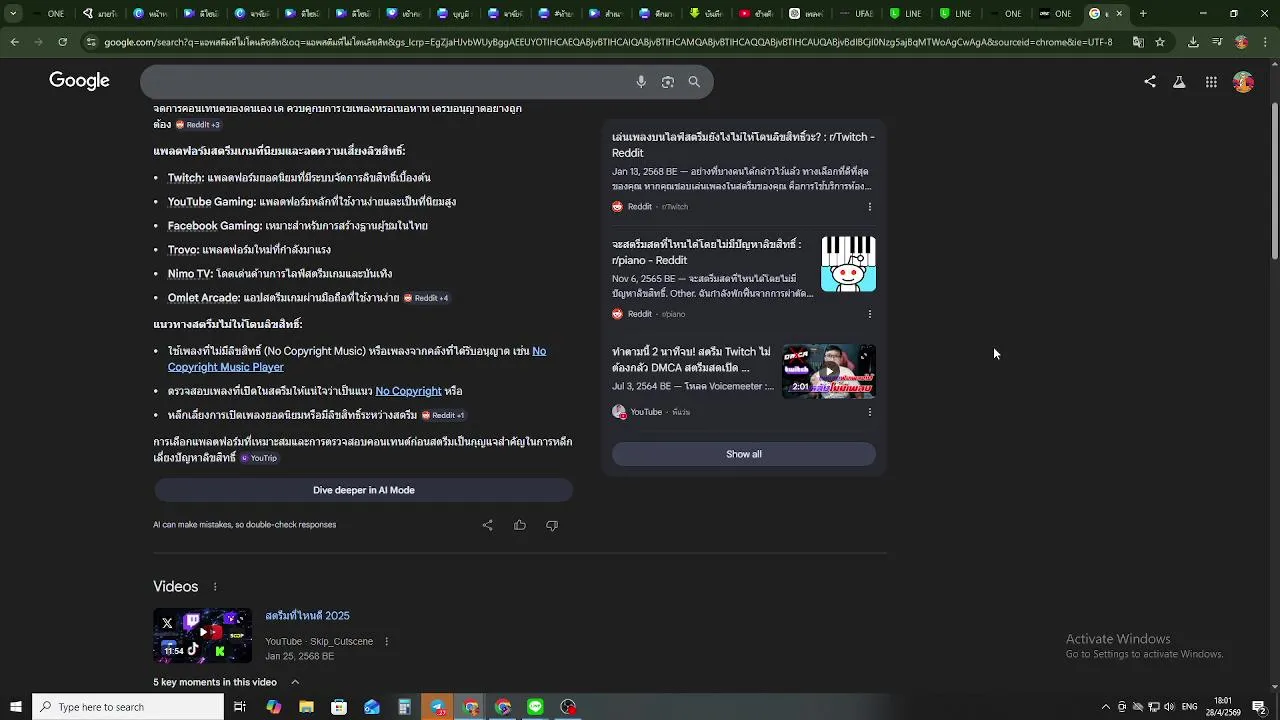Open notification center on taskbar

pos(1259,707)
